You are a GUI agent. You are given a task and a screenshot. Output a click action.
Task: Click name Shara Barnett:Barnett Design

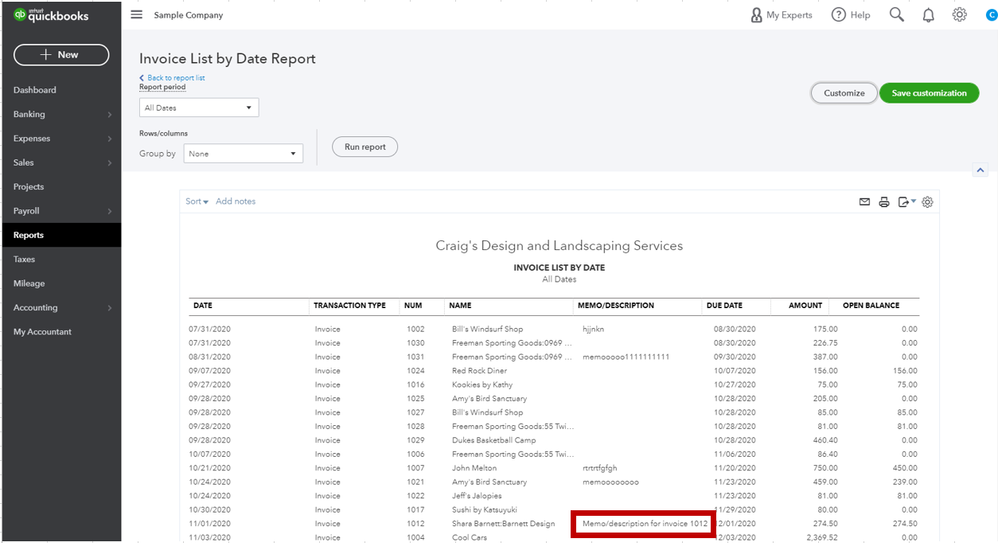click(x=503, y=524)
